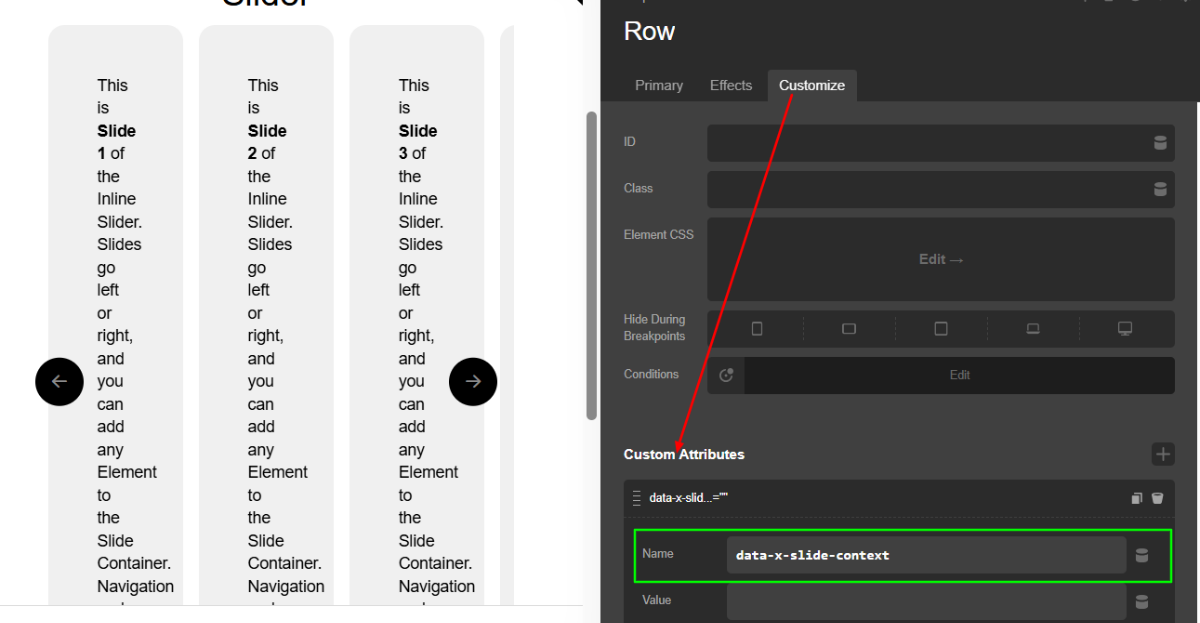Open dynamic content for ID field

[1160, 143]
